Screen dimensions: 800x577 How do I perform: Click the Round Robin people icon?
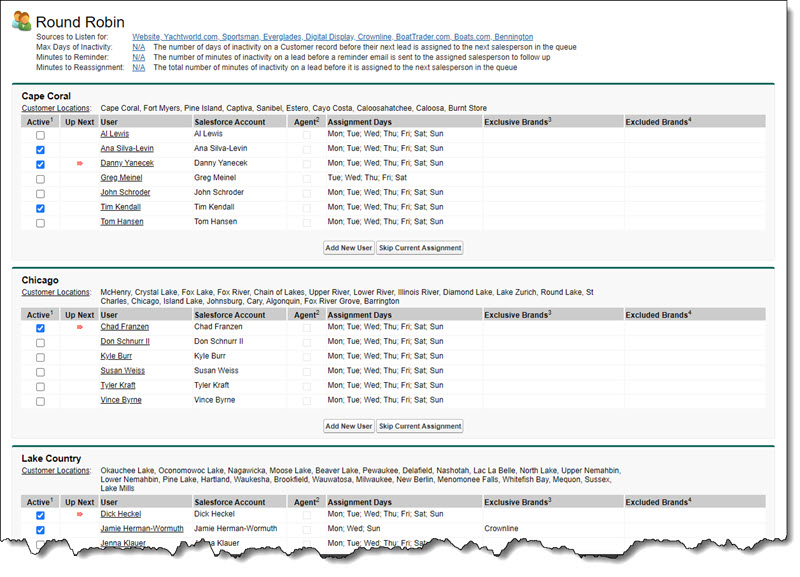pyautogui.click(x=21, y=21)
